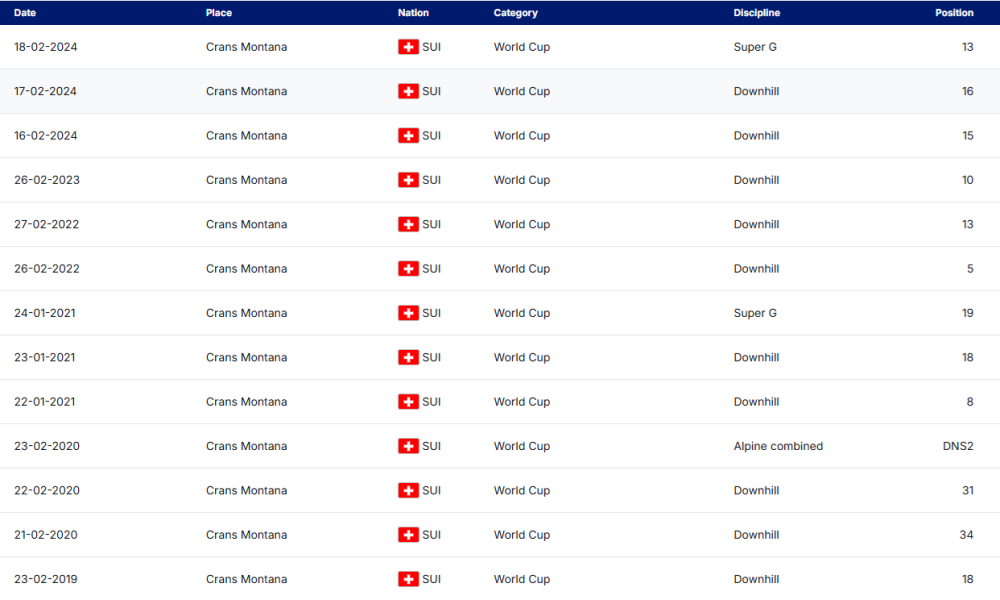Click Swiss flag in 23-02-2020 row
Image resolution: width=1000 pixels, height=600 pixels.
tap(408, 446)
